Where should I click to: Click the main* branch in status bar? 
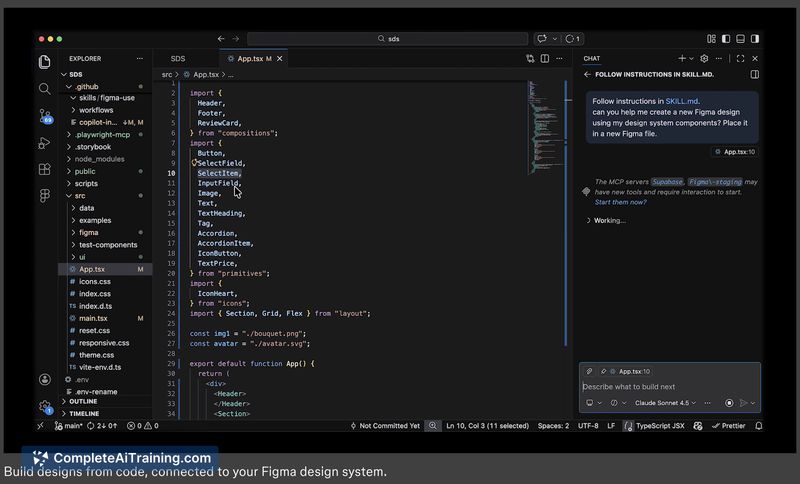pos(69,426)
